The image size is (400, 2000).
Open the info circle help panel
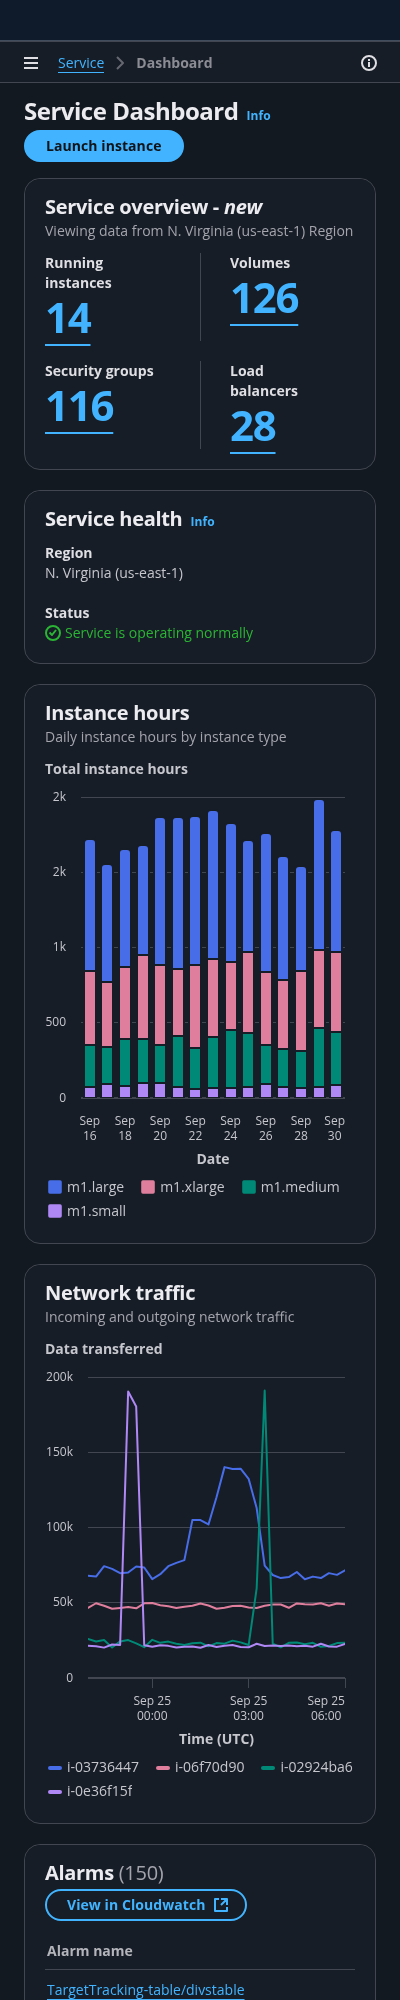click(369, 63)
